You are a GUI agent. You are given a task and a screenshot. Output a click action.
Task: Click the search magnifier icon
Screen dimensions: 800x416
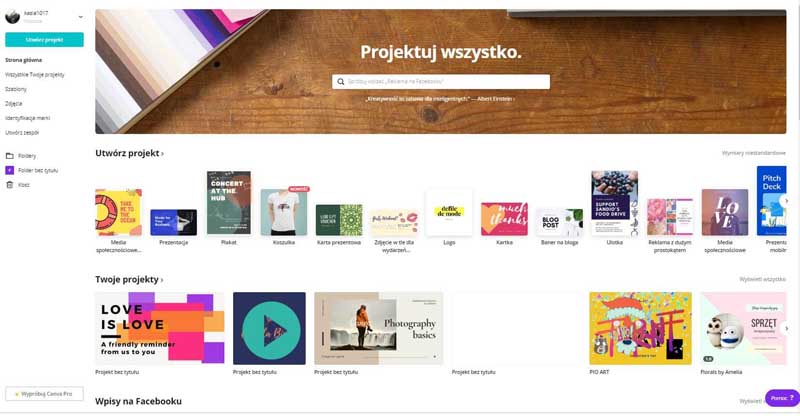tap(340, 82)
